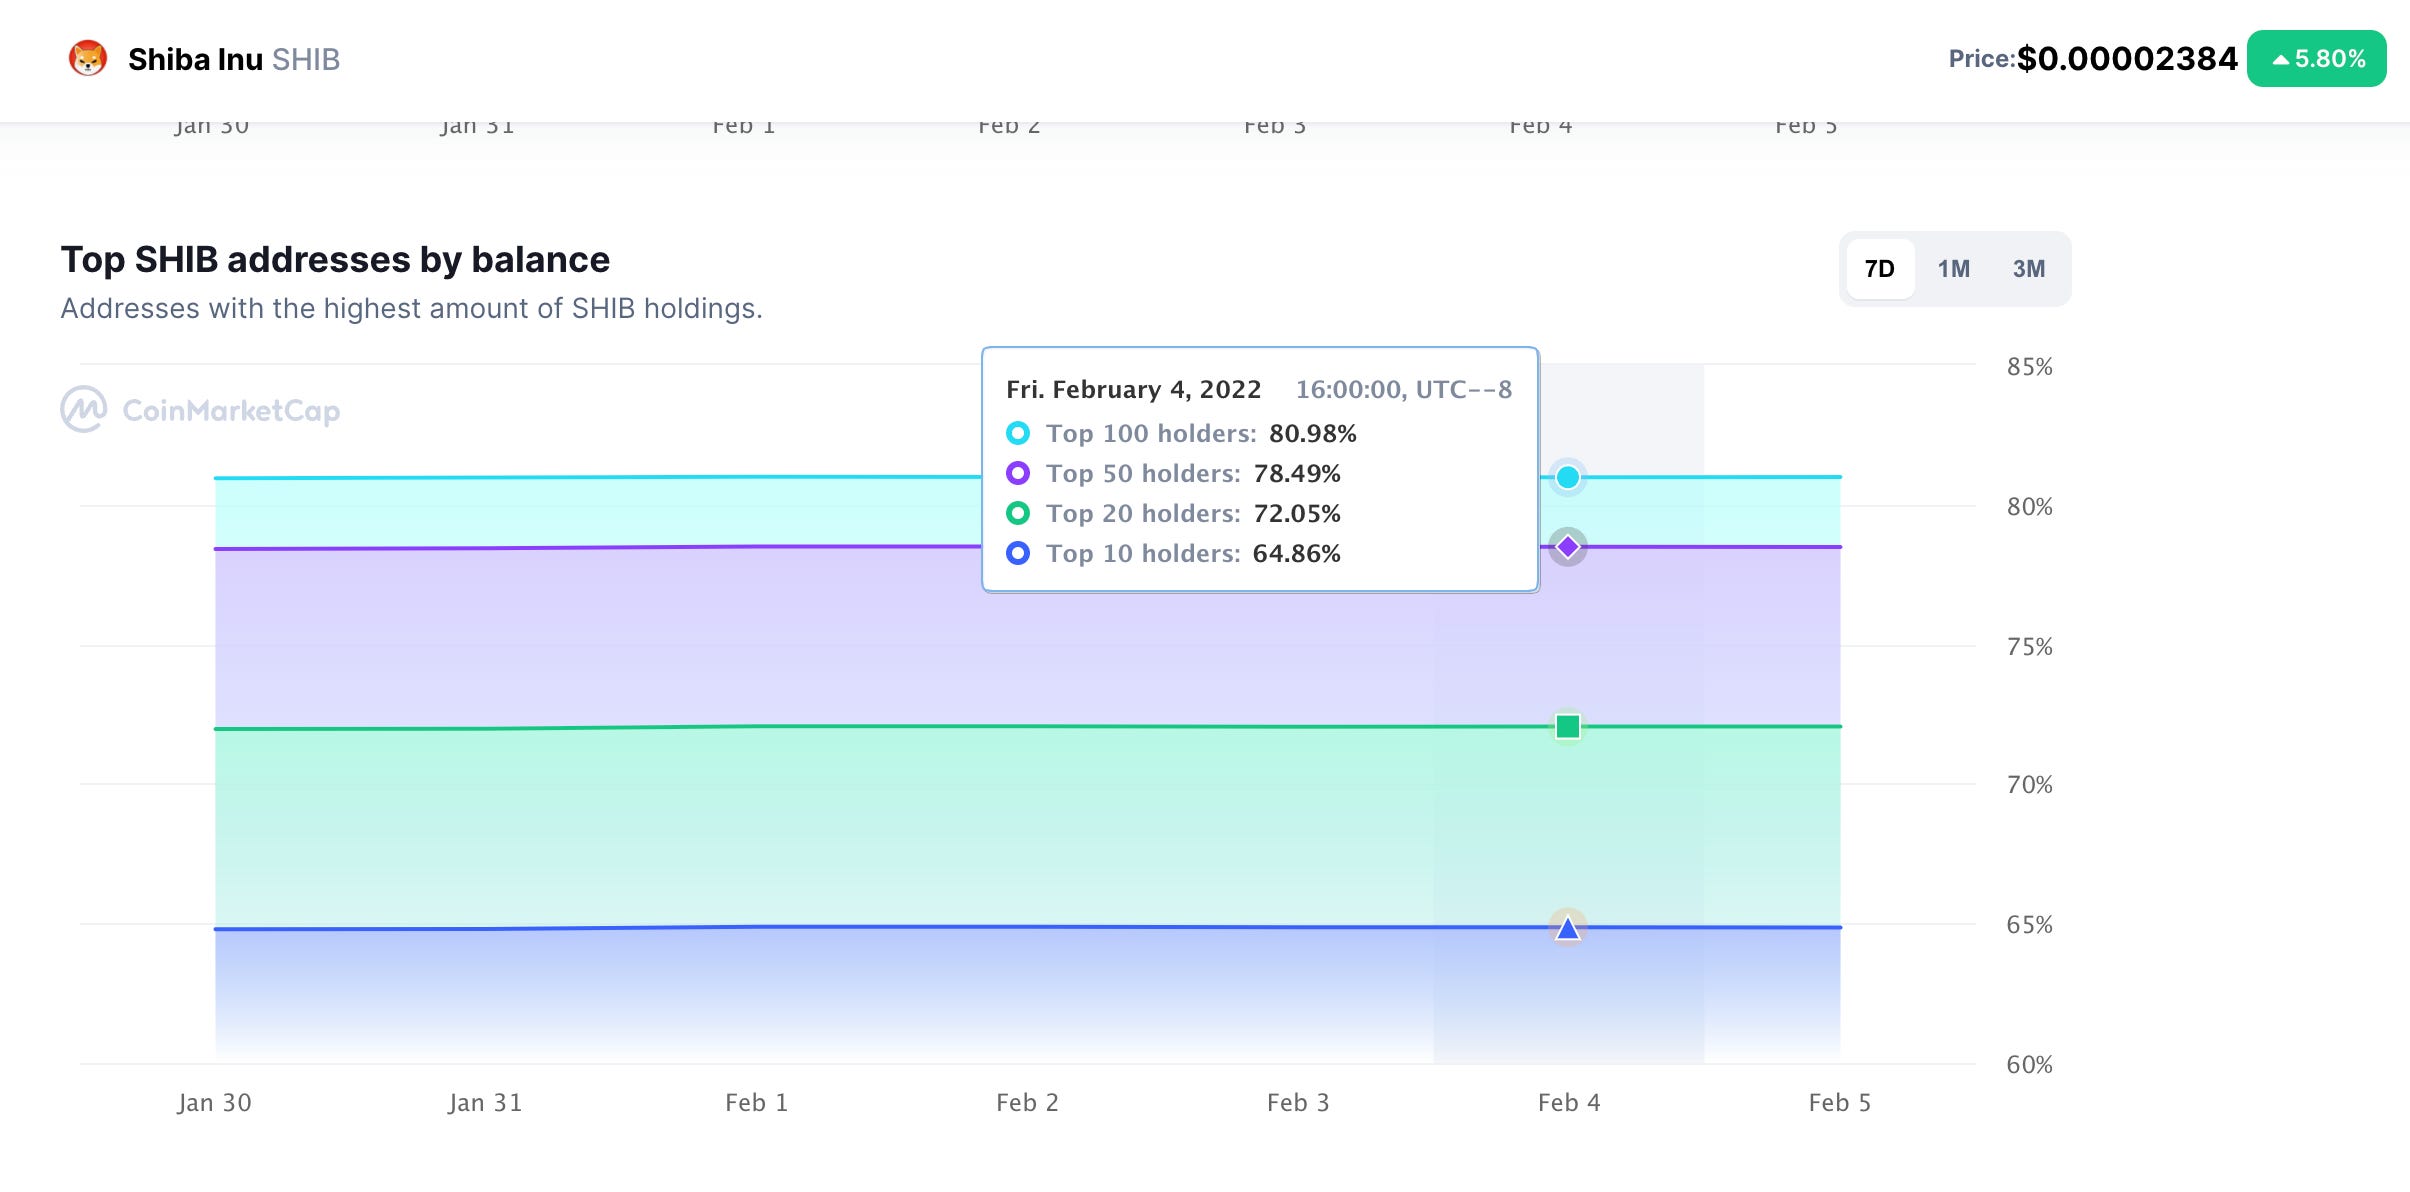This screenshot has height=1192, width=2410.
Task: Click the cyan circle marker on chart
Action: point(1567,477)
